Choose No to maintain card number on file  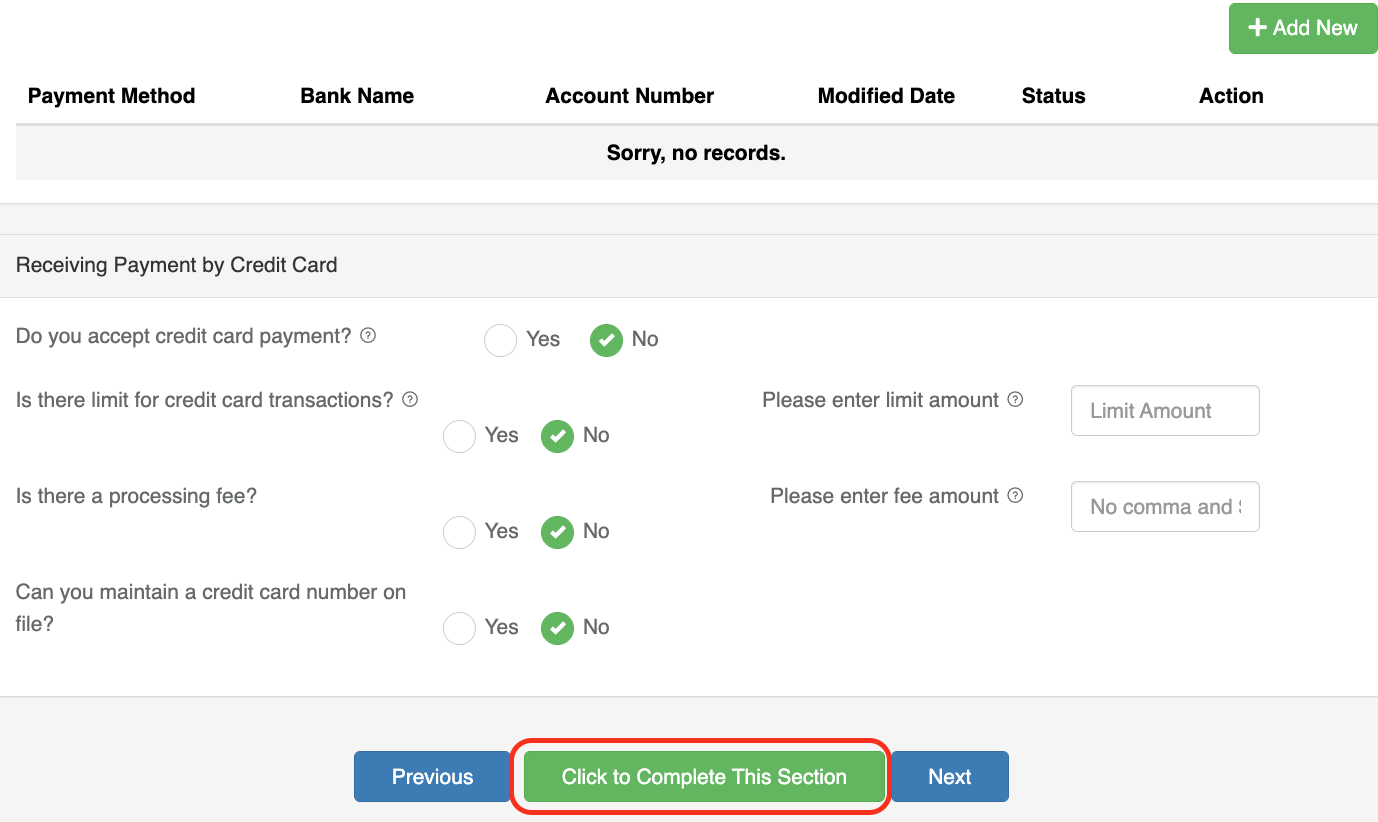[557, 628]
